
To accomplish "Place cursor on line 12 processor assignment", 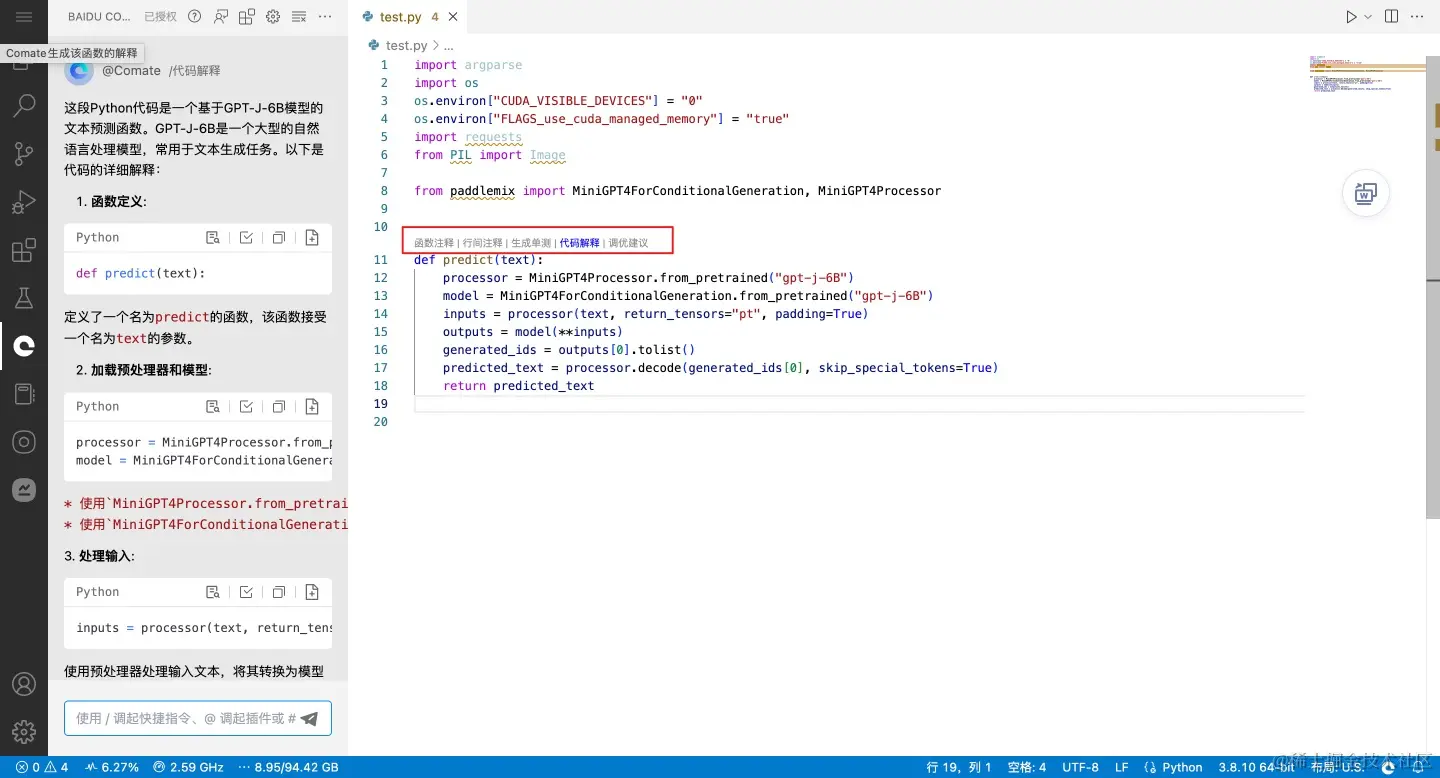I will click(648, 278).
